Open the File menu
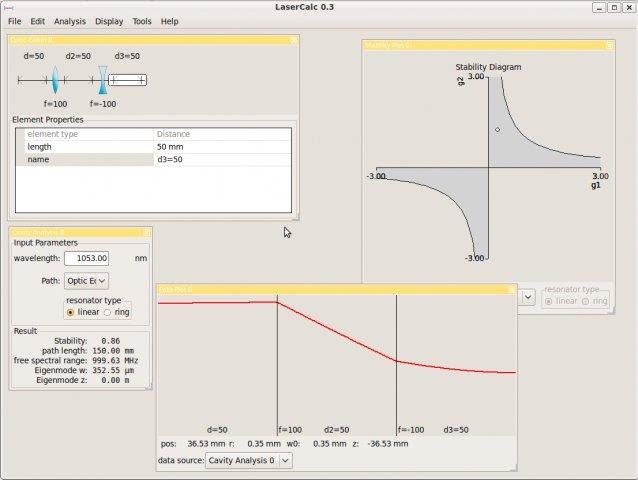Screen dimensions: 638x480 click(14, 21)
